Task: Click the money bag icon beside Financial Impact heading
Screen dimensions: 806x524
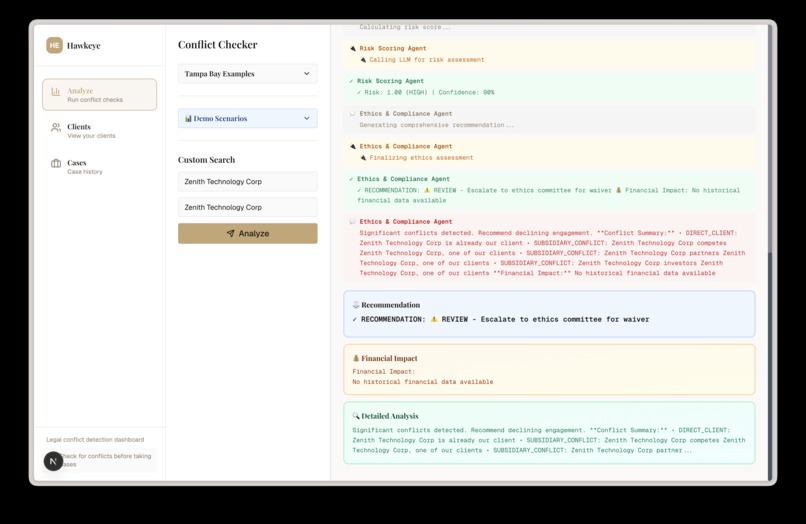Action: pyautogui.click(x=356, y=358)
